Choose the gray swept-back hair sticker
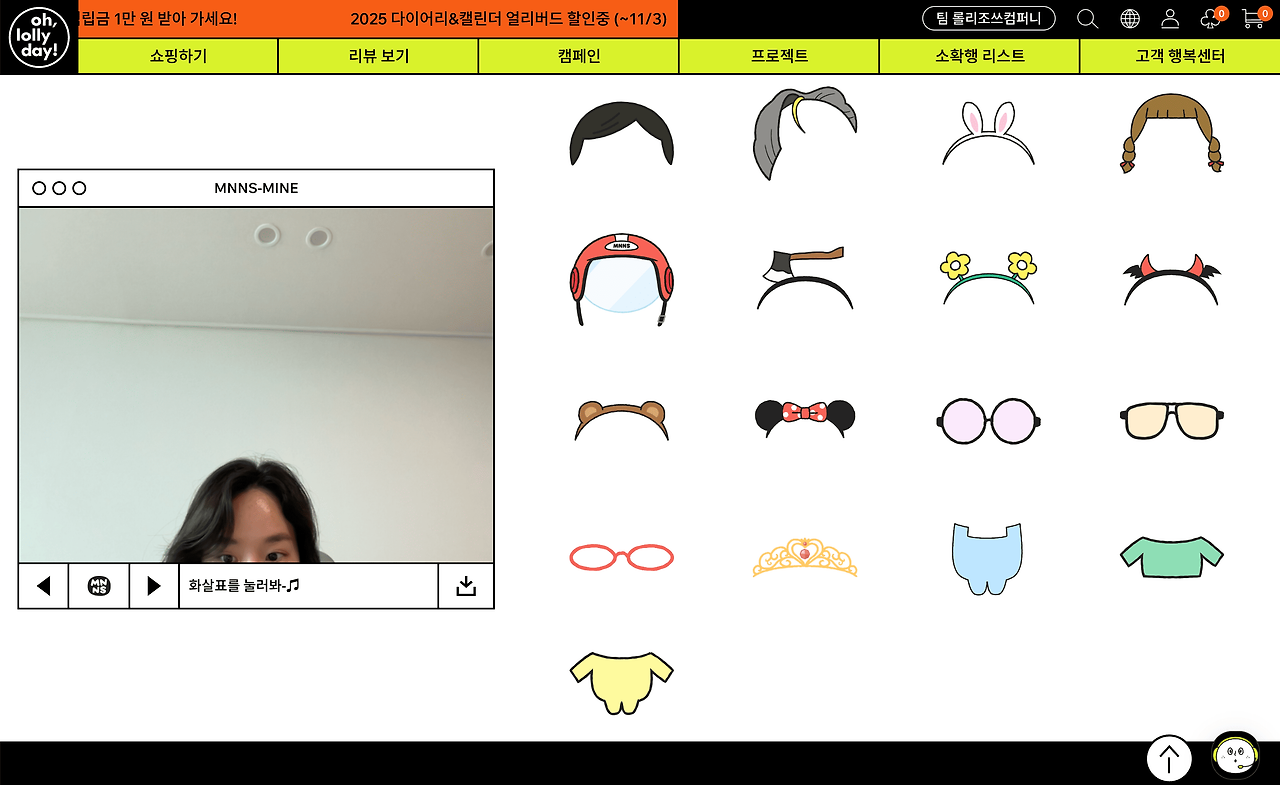1280x785 pixels. click(x=805, y=132)
